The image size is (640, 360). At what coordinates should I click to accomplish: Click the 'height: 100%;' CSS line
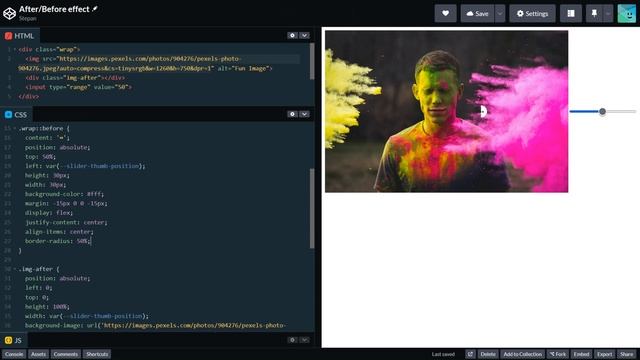pos(47,307)
